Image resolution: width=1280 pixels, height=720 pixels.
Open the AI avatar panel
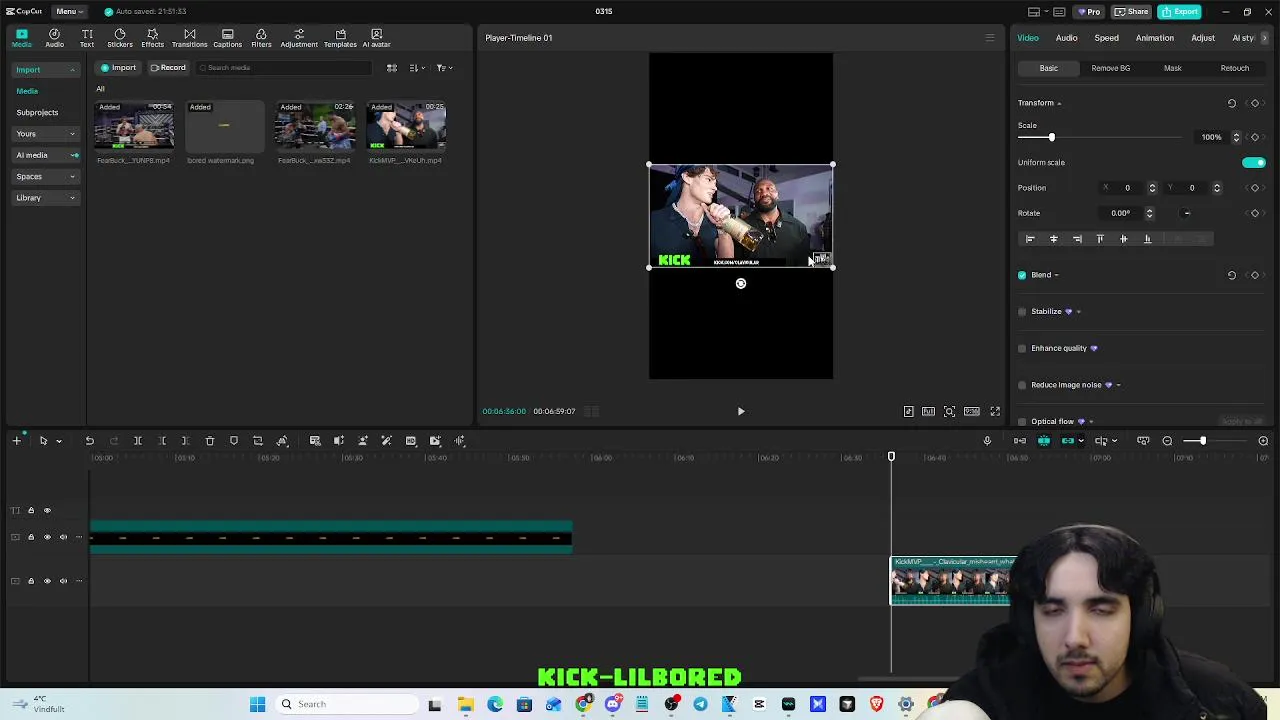(x=376, y=38)
